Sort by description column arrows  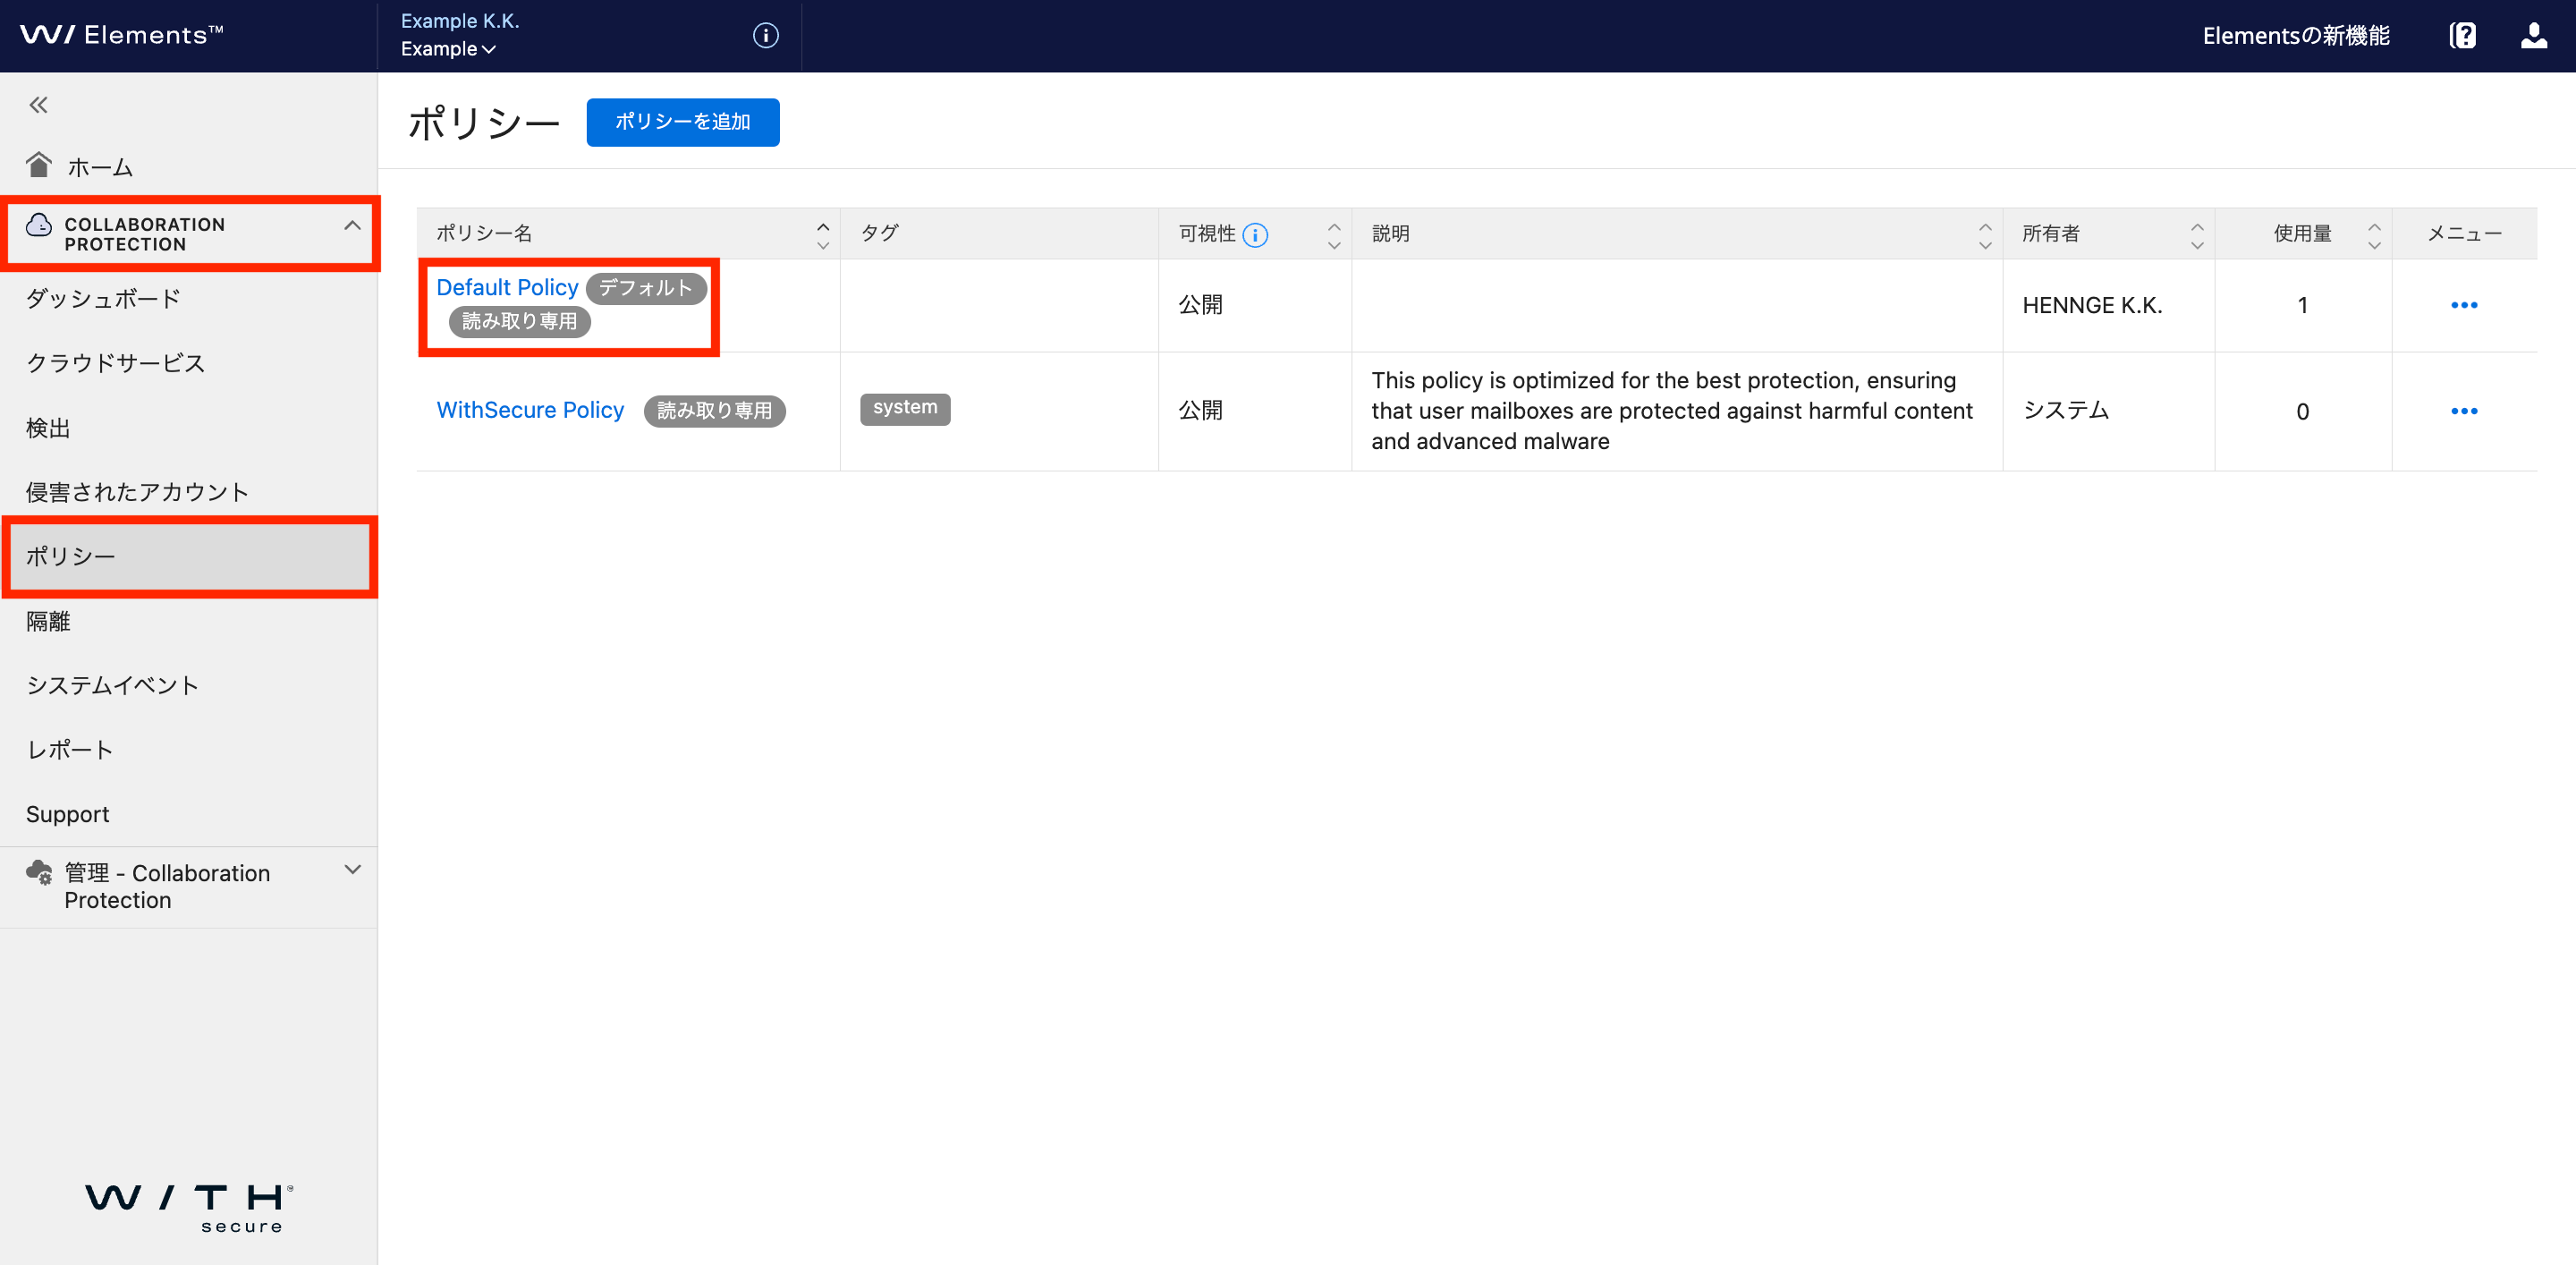(1985, 236)
